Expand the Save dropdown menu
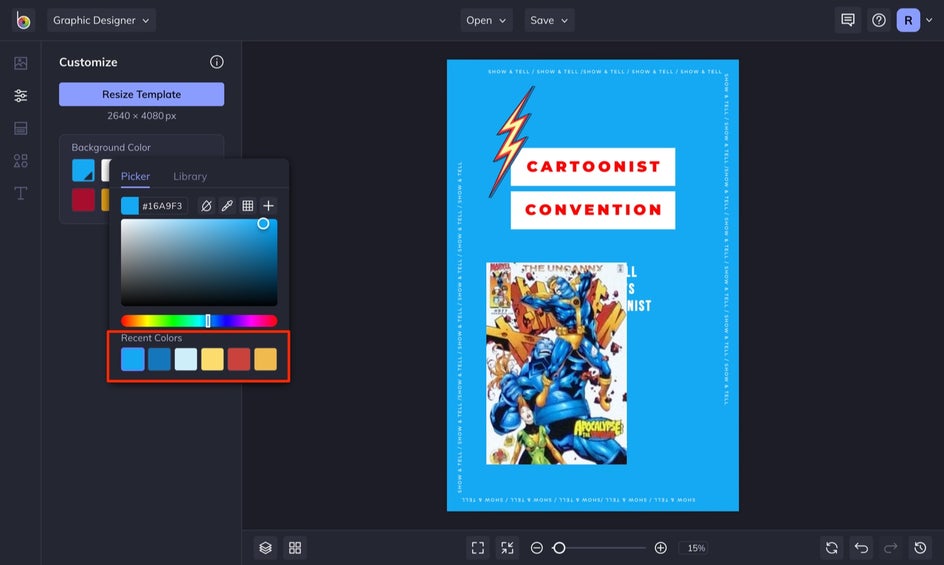Viewport: 944px width, 565px height. pos(549,20)
